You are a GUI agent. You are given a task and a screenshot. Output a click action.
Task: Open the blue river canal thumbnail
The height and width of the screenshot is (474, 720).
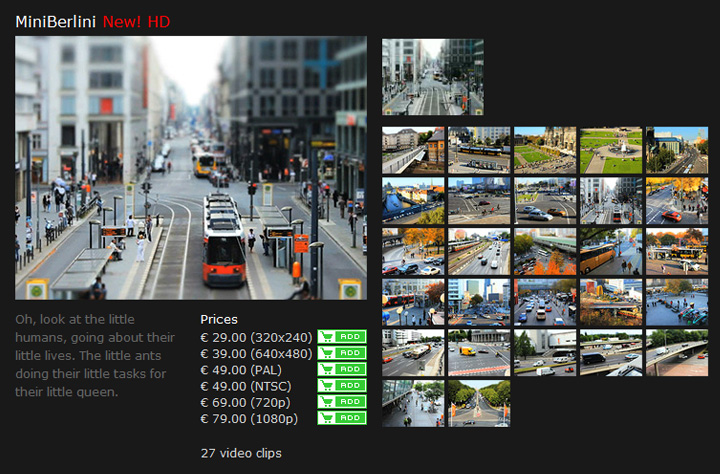(413, 201)
